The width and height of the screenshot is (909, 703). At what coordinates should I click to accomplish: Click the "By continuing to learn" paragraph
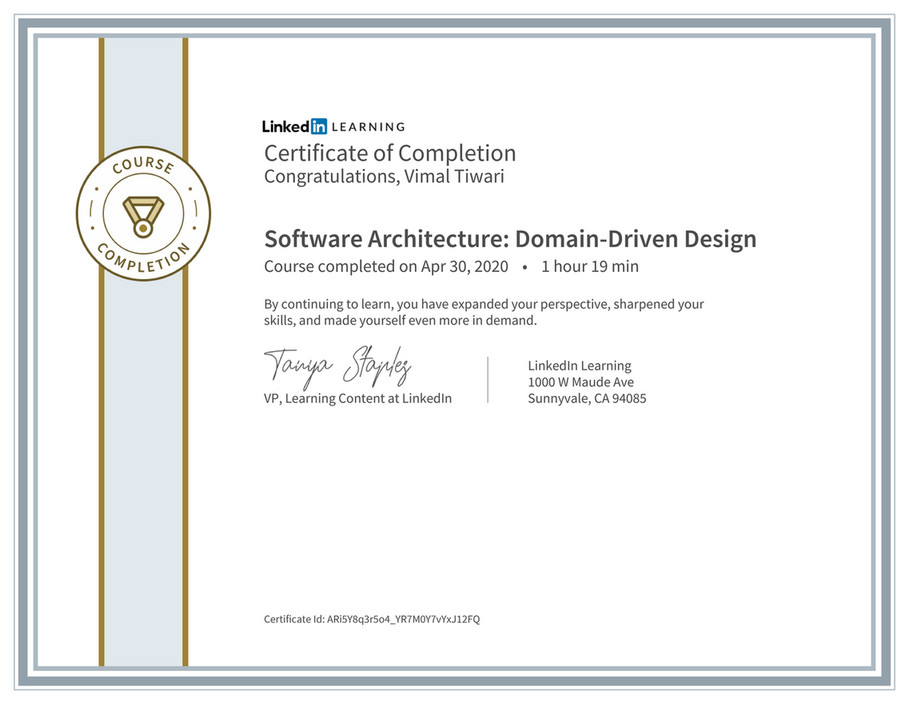484,312
